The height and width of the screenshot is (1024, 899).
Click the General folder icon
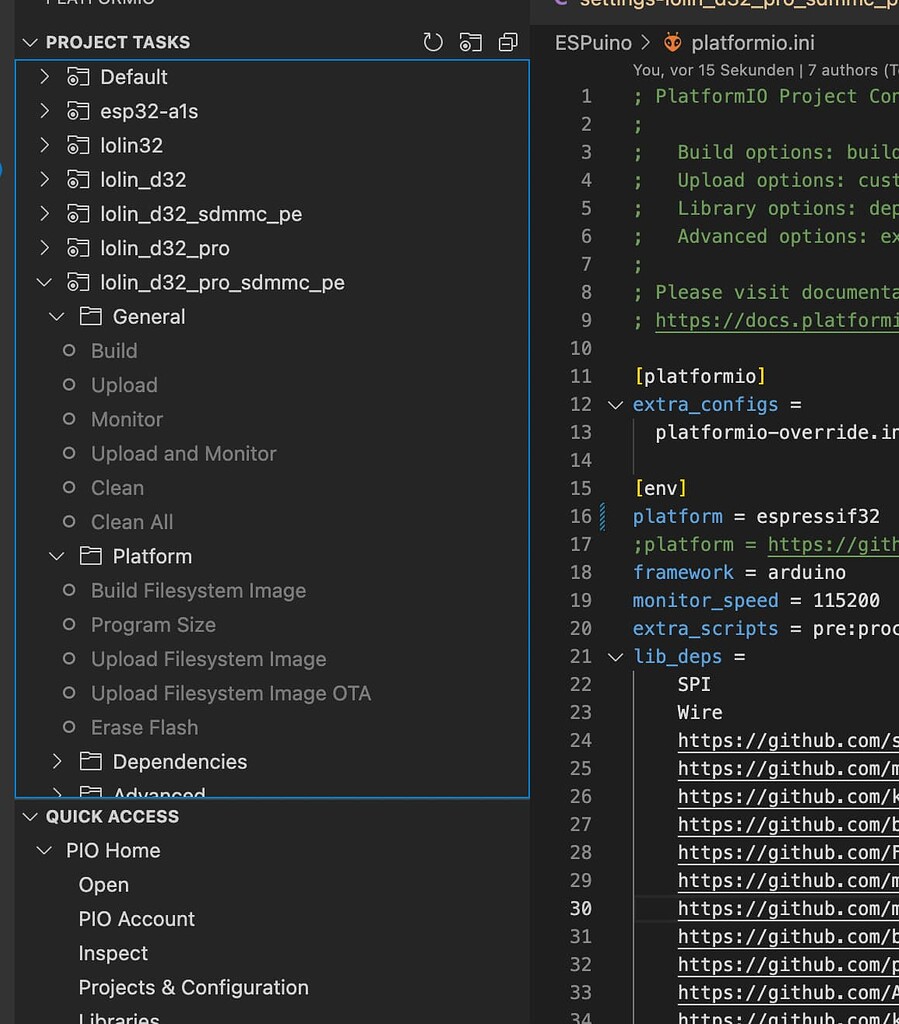coord(91,317)
